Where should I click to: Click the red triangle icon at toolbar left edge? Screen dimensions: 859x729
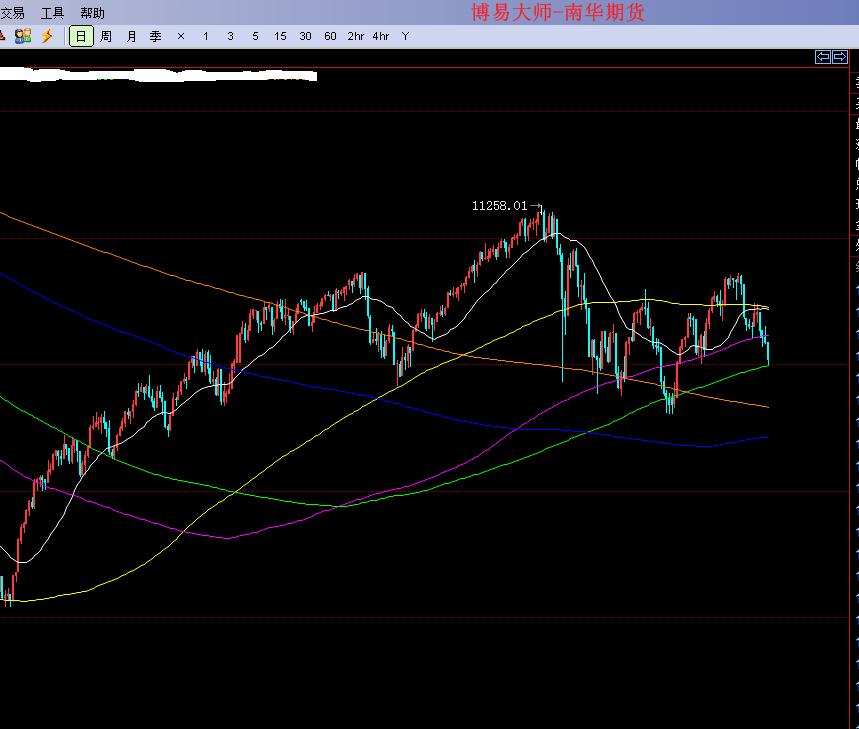coord(3,36)
